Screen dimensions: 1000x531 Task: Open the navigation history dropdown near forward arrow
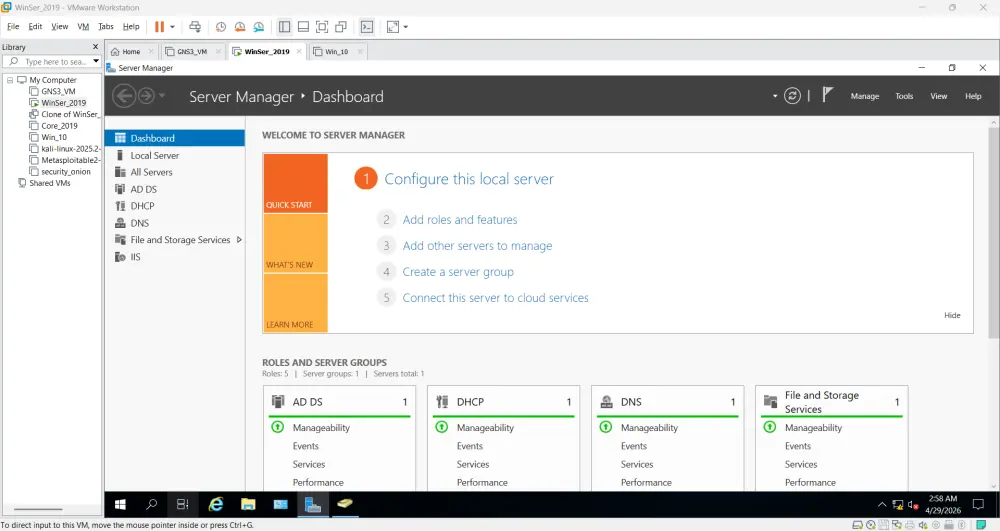(162, 96)
